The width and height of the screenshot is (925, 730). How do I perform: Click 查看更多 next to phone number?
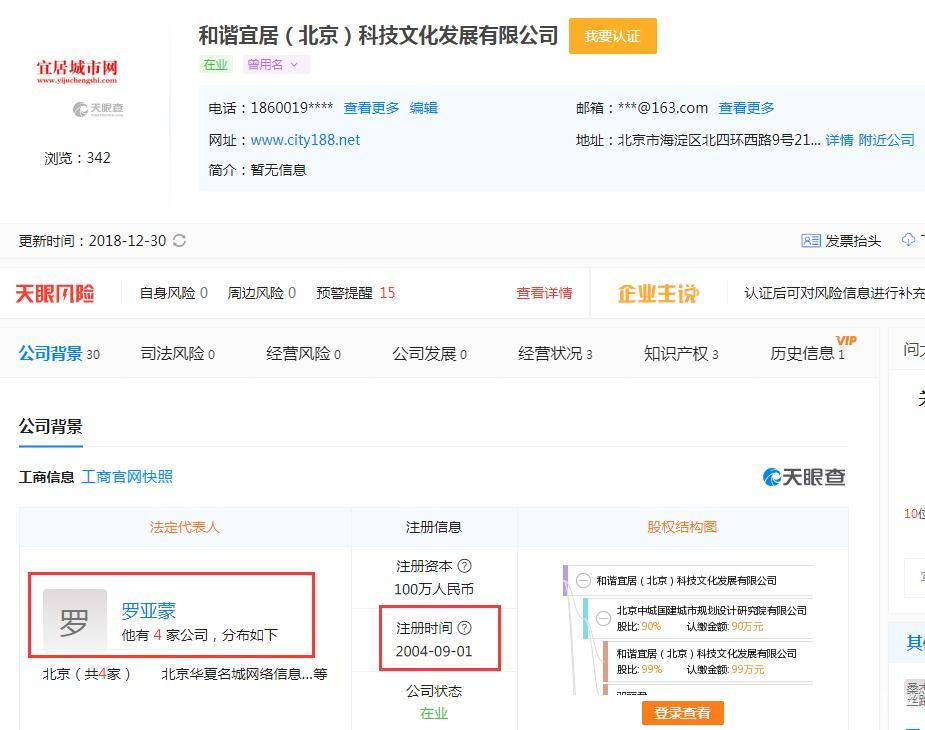[x=372, y=108]
